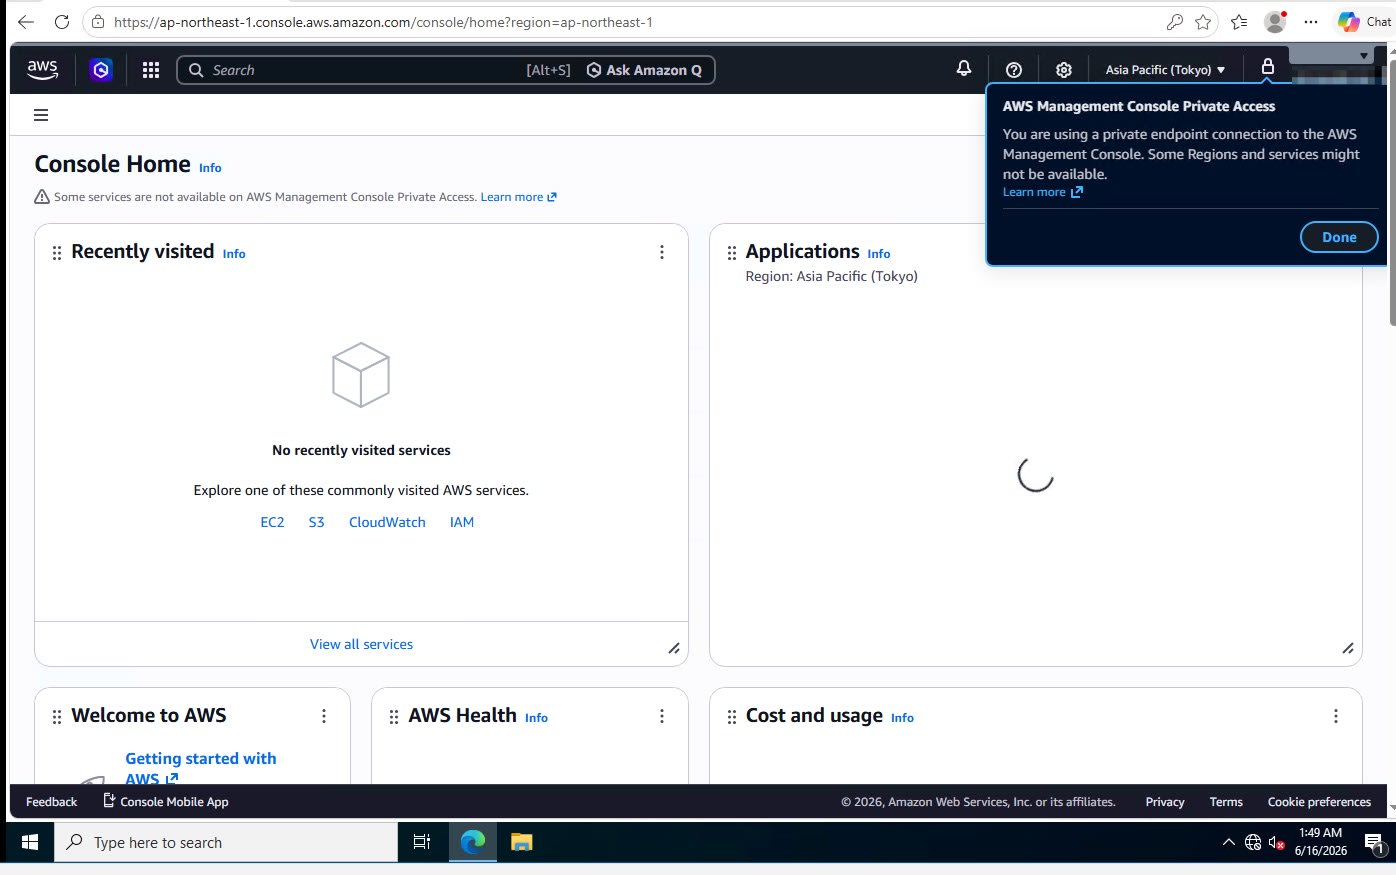Click the password key icon in address bar

click(x=1175, y=22)
